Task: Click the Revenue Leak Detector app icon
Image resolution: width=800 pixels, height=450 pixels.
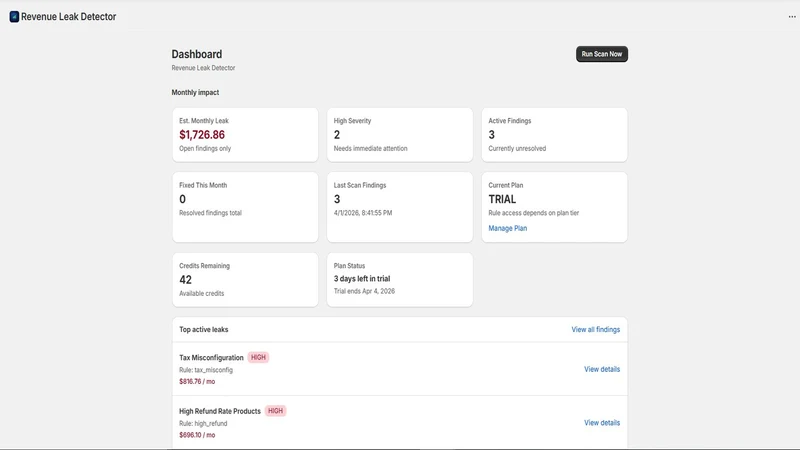Action: click(14, 17)
